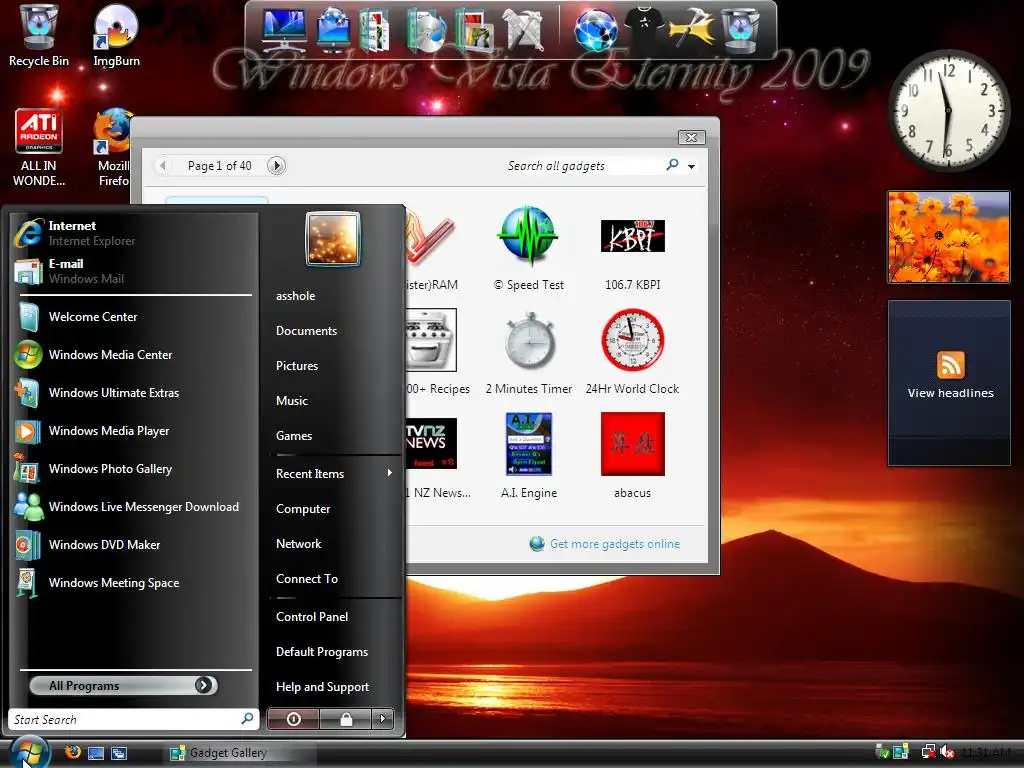
Task: Click the lock button in Start menu
Action: coord(345,719)
